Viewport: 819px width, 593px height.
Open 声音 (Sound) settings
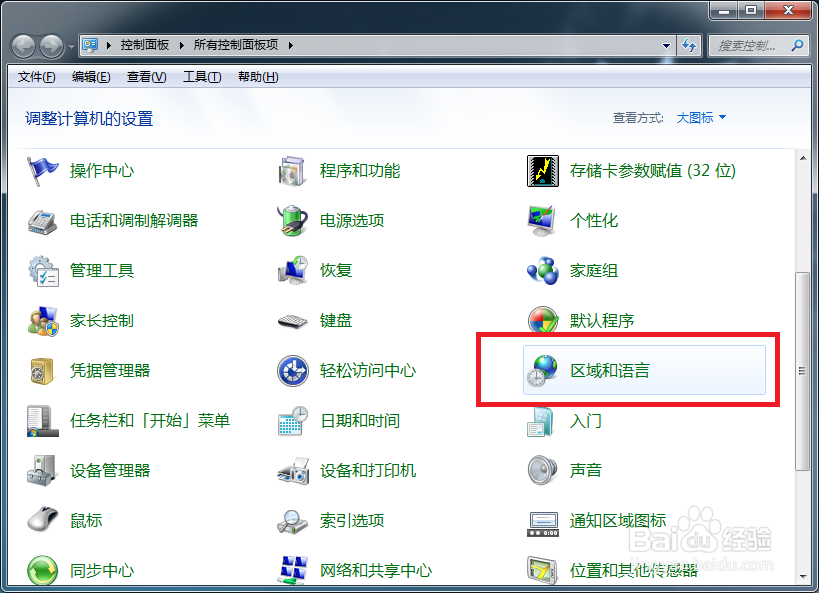tap(585, 470)
